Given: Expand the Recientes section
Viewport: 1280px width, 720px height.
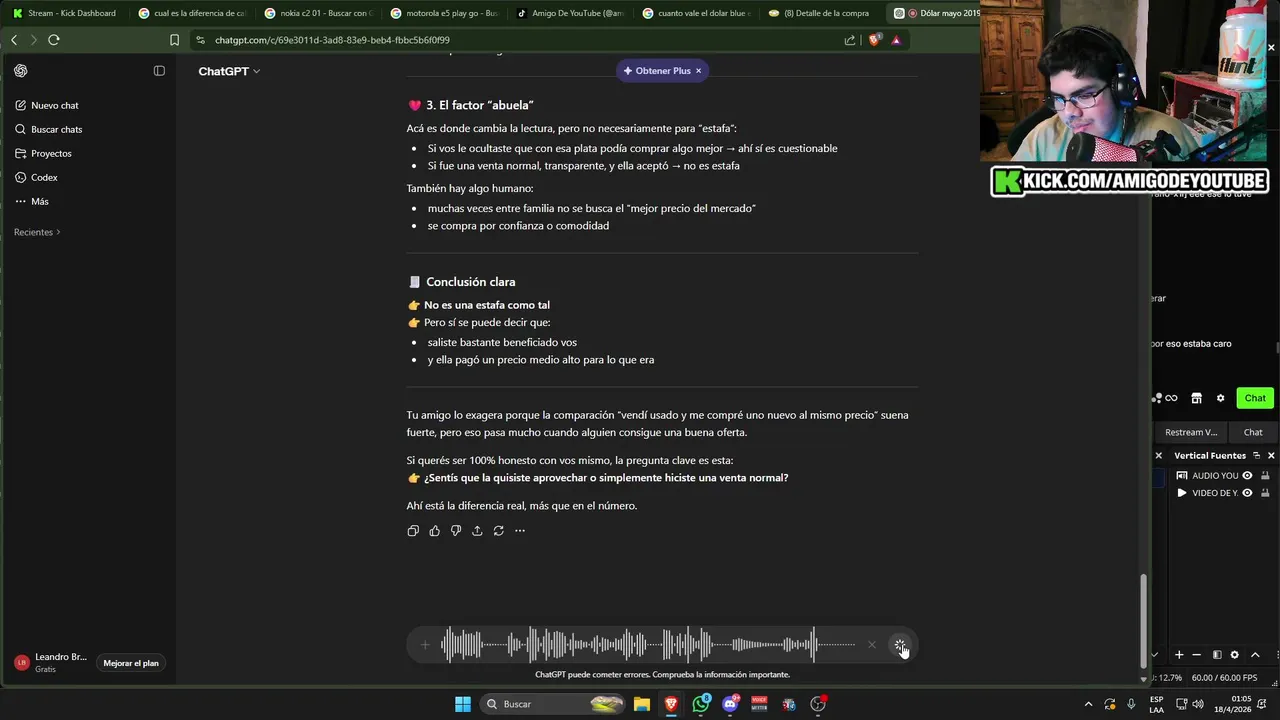Looking at the screenshot, I should pyautogui.click(x=37, y=232).
